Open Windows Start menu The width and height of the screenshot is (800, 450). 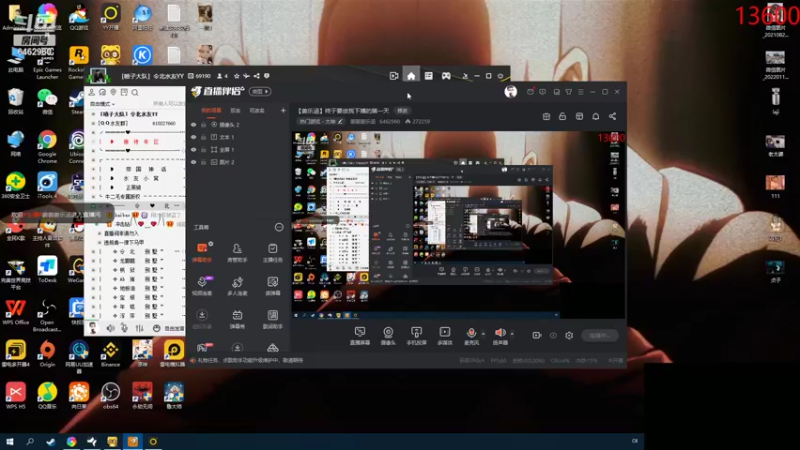coord(10,441)
